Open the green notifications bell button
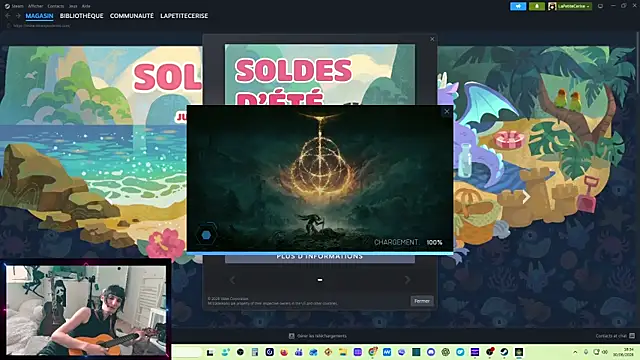This screenshot has width=640, height=360. coord(537,6)
